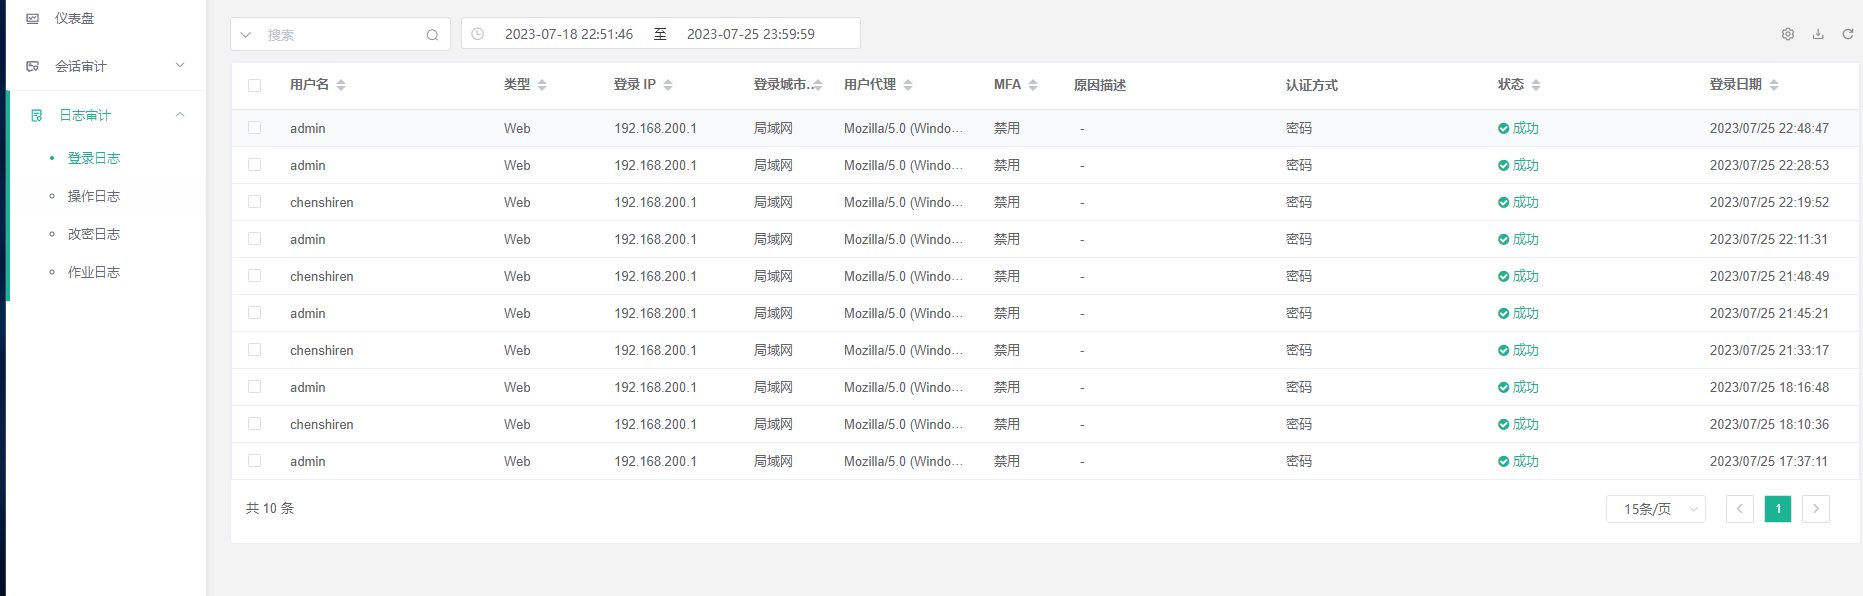Open table settings gear icon
The image size is (1863, 596).
pyautogui.click(x=1788, y=34)
